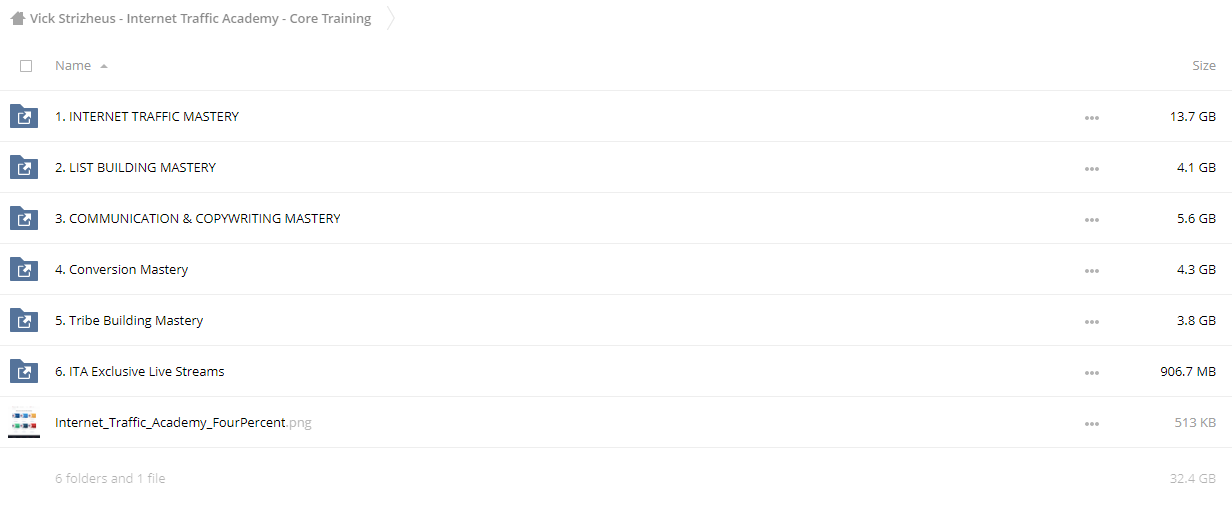Click the List Building Mastery folder icon

(24, 168)
